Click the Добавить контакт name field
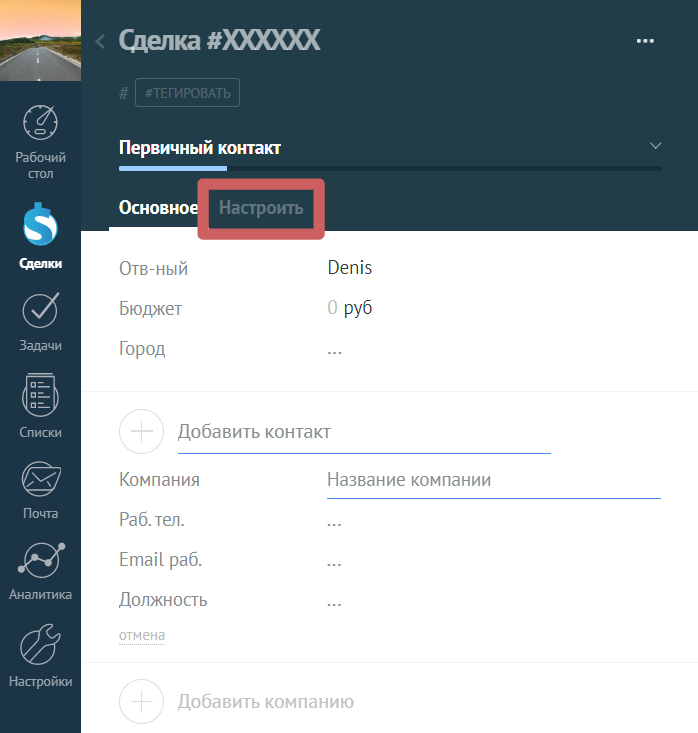The height and width of the screenshot is (733, 698). tap(364, 432)
